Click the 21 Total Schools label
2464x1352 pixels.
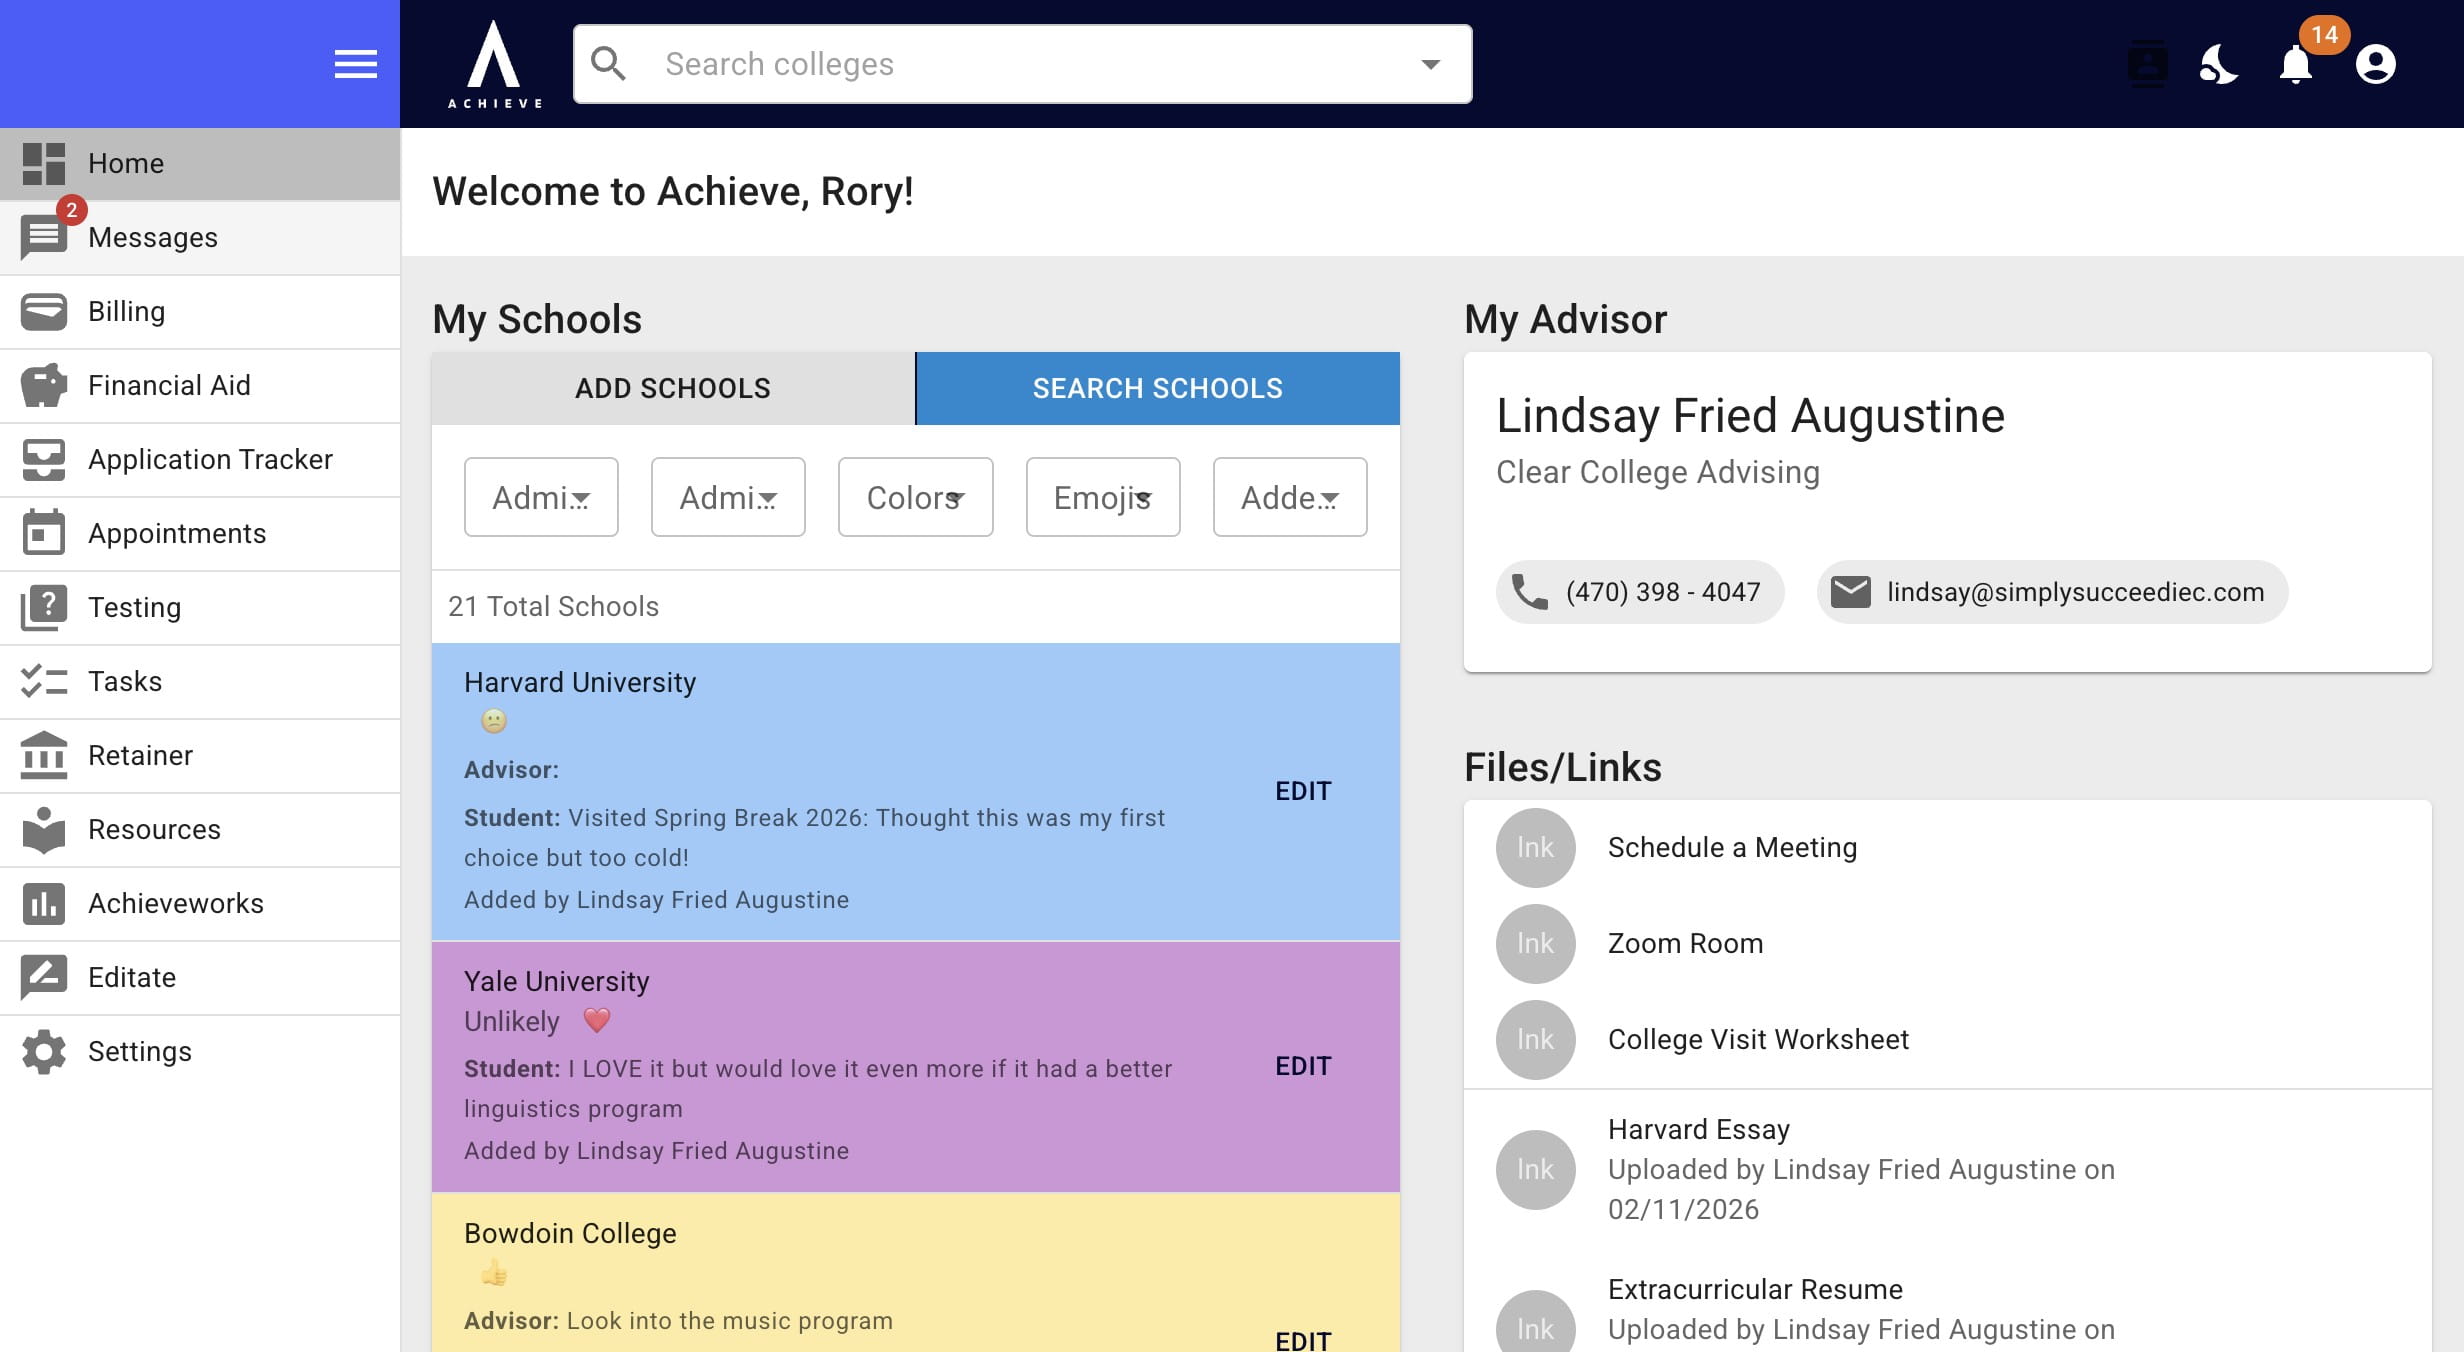(x=553, y=607)
